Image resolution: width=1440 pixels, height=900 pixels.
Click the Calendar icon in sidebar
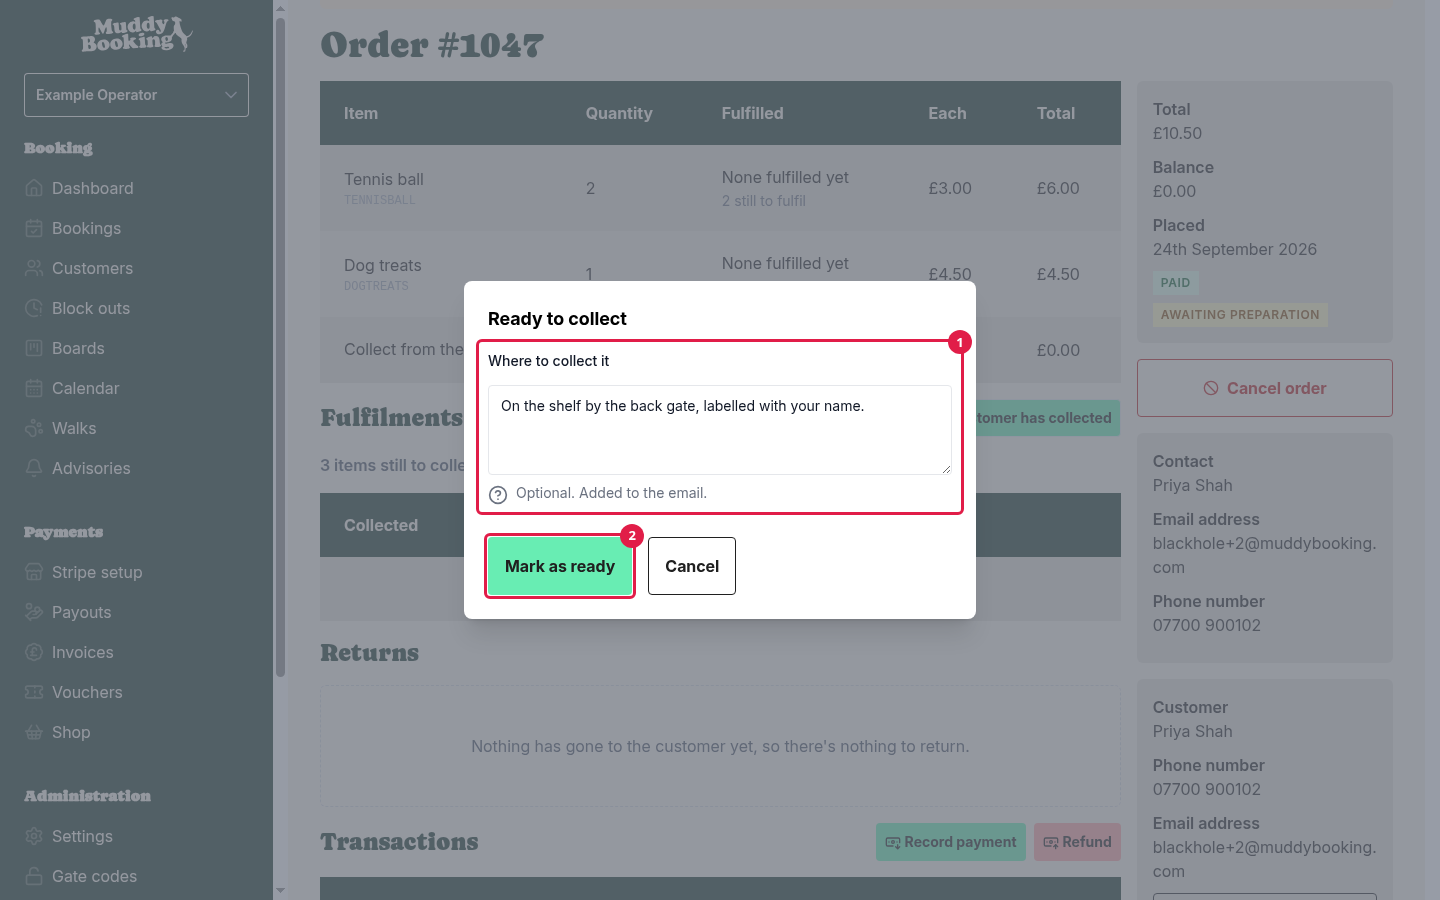[34, 388]
